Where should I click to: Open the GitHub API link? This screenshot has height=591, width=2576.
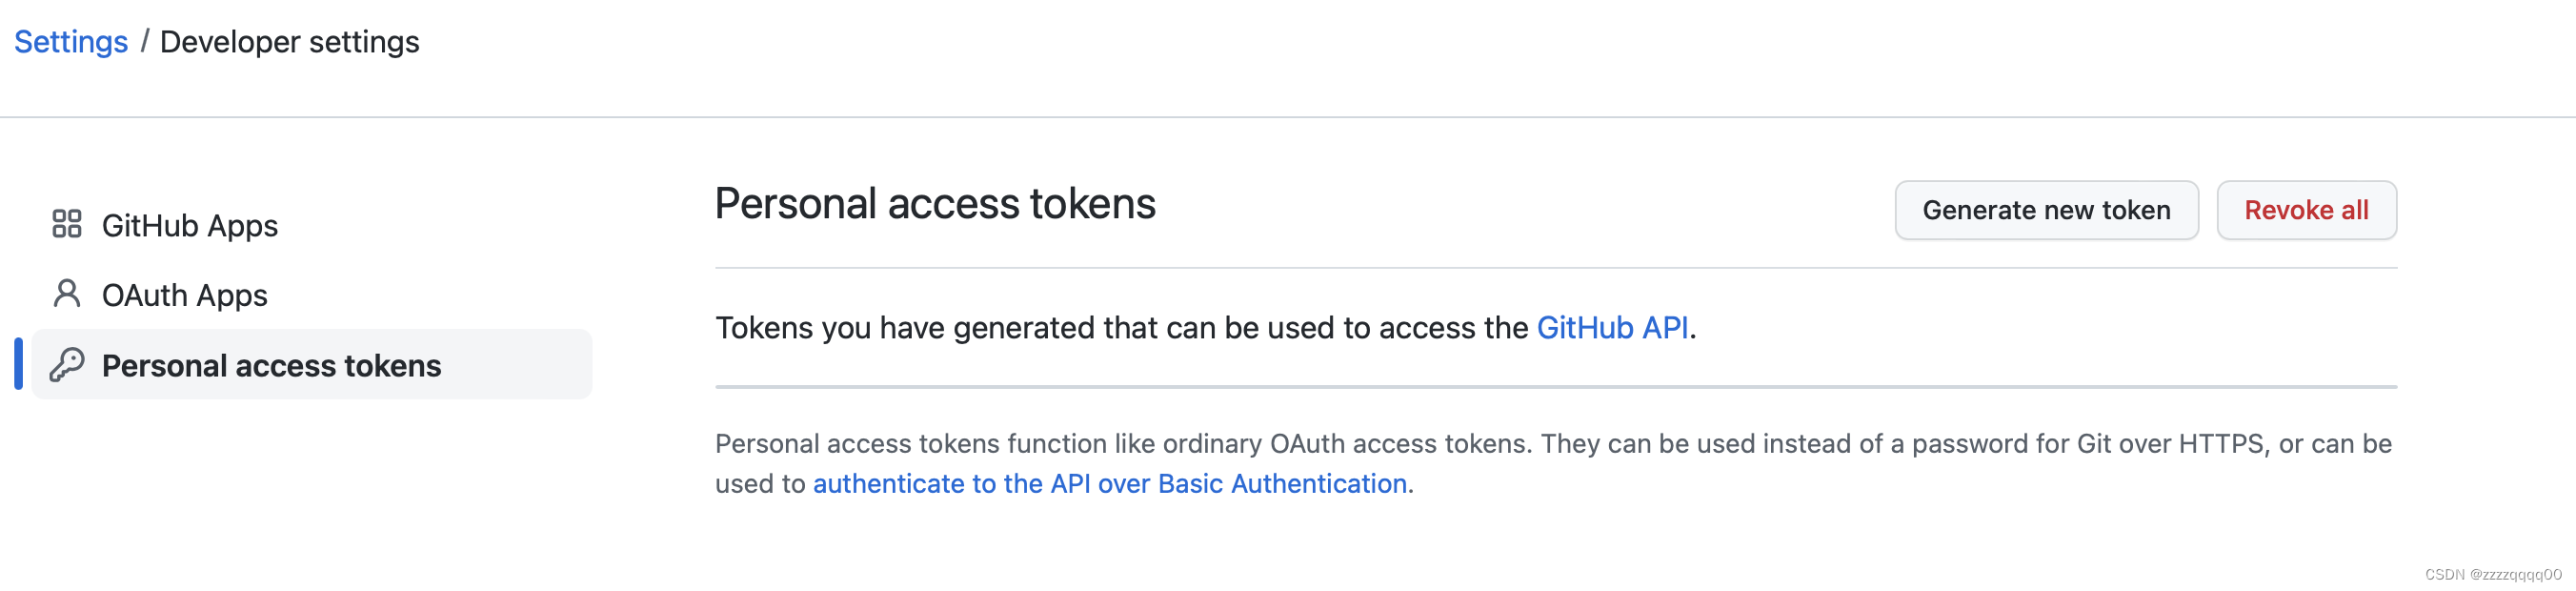(1612, 328)
